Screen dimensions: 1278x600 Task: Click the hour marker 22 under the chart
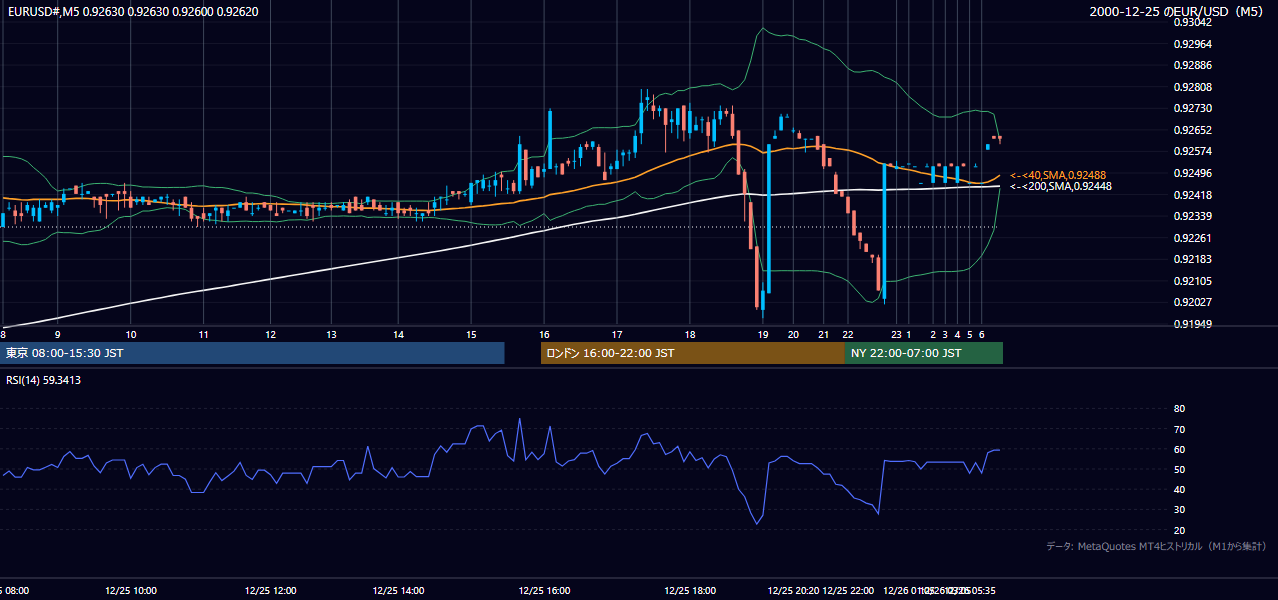(847, 334)
